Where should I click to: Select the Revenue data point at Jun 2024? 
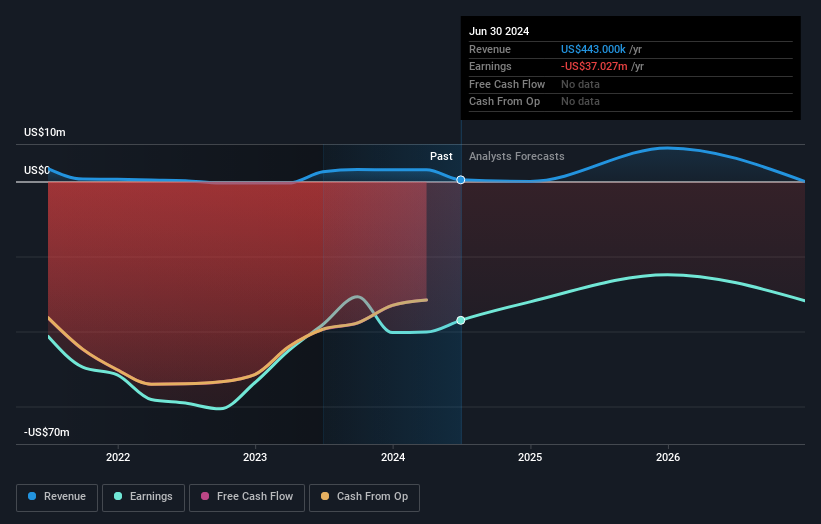point(461,180)
